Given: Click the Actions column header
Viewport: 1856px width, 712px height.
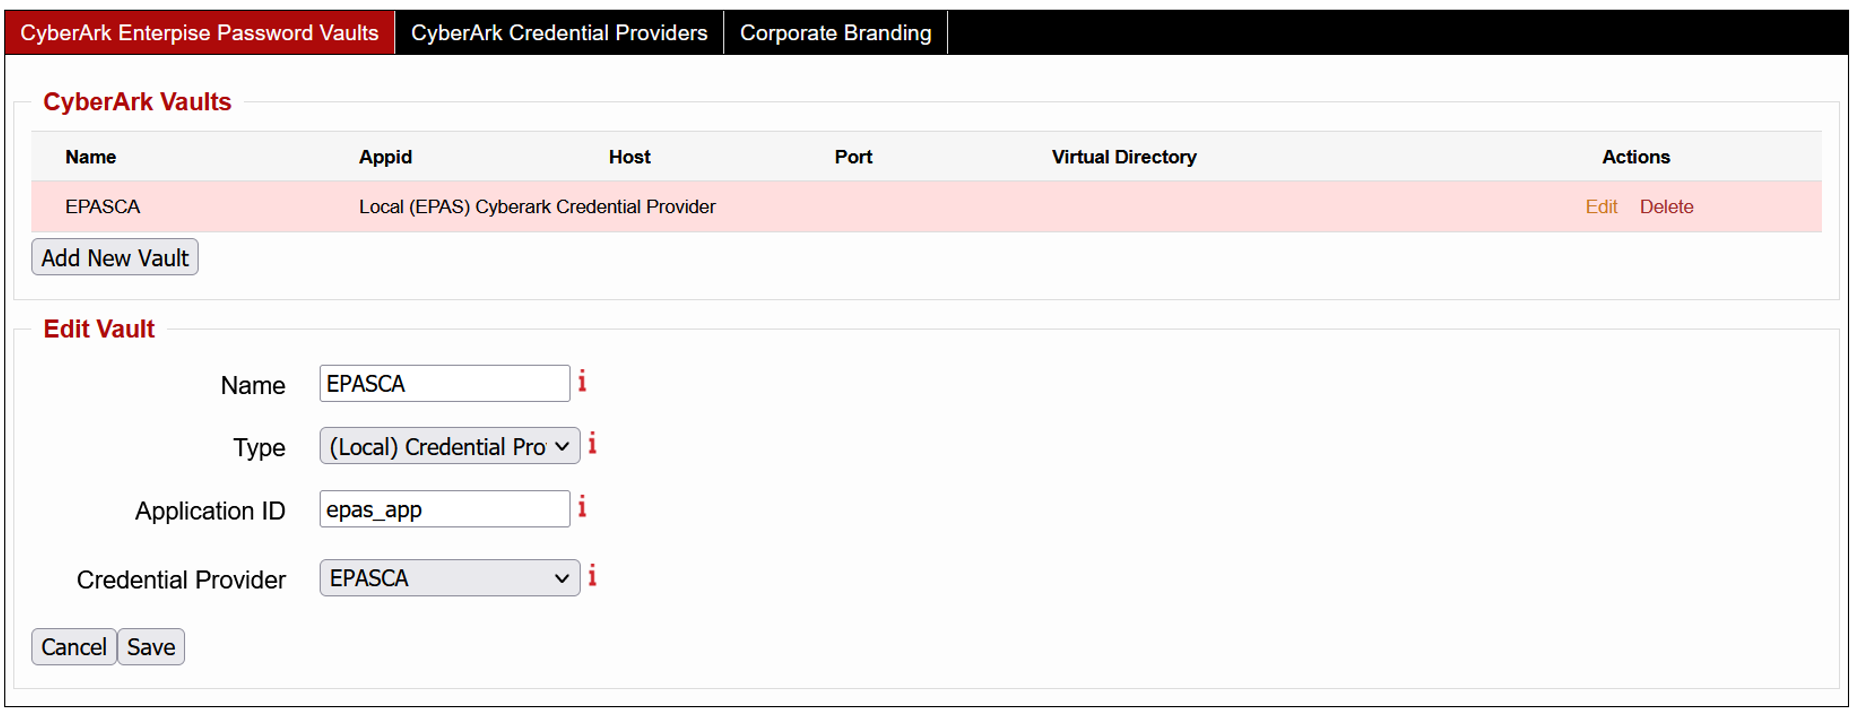Looking at the screenshot, I should (1636, 157).
